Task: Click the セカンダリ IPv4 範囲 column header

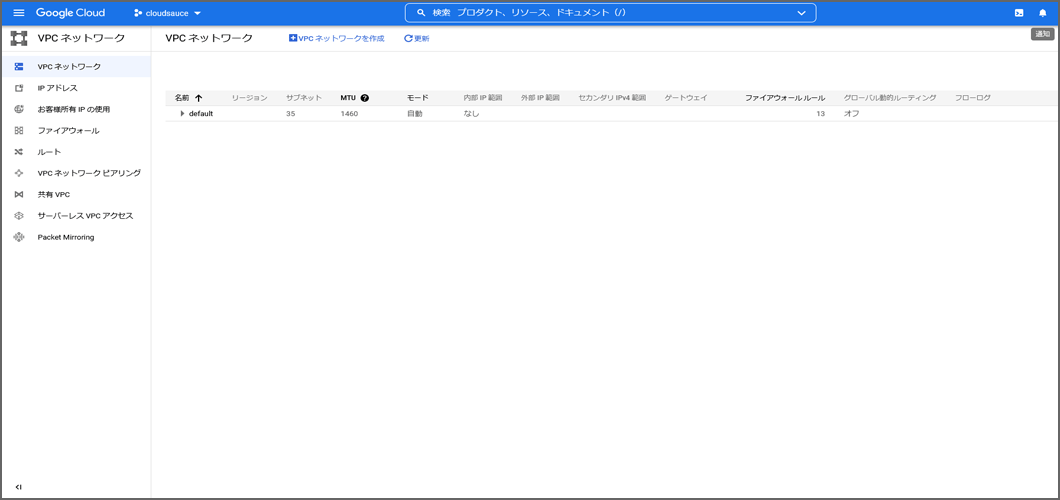Action: (x=612, y=98)
